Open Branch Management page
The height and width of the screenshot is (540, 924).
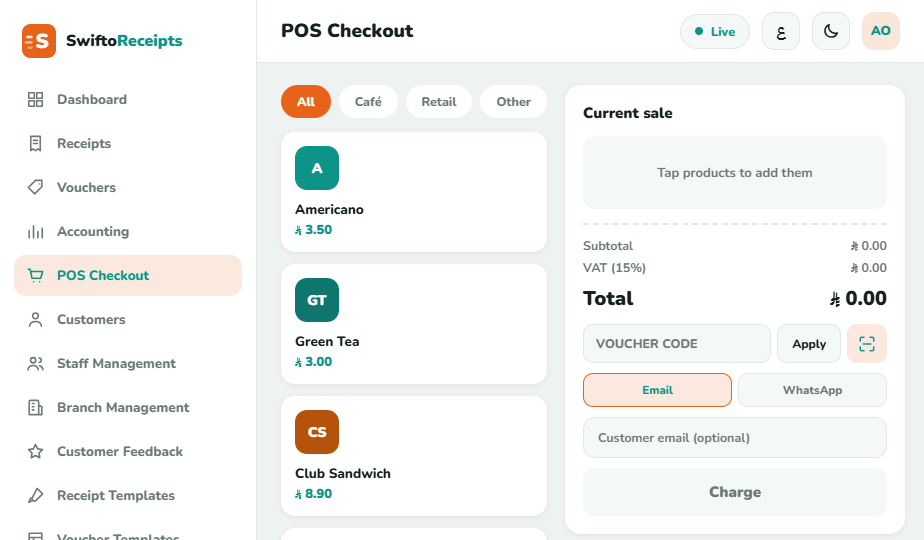pos(128,407)
